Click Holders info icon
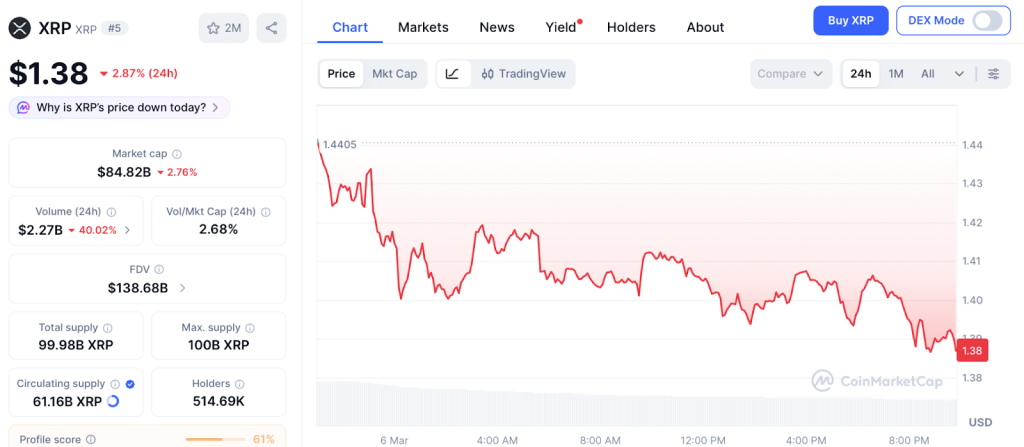 (238, 384)
